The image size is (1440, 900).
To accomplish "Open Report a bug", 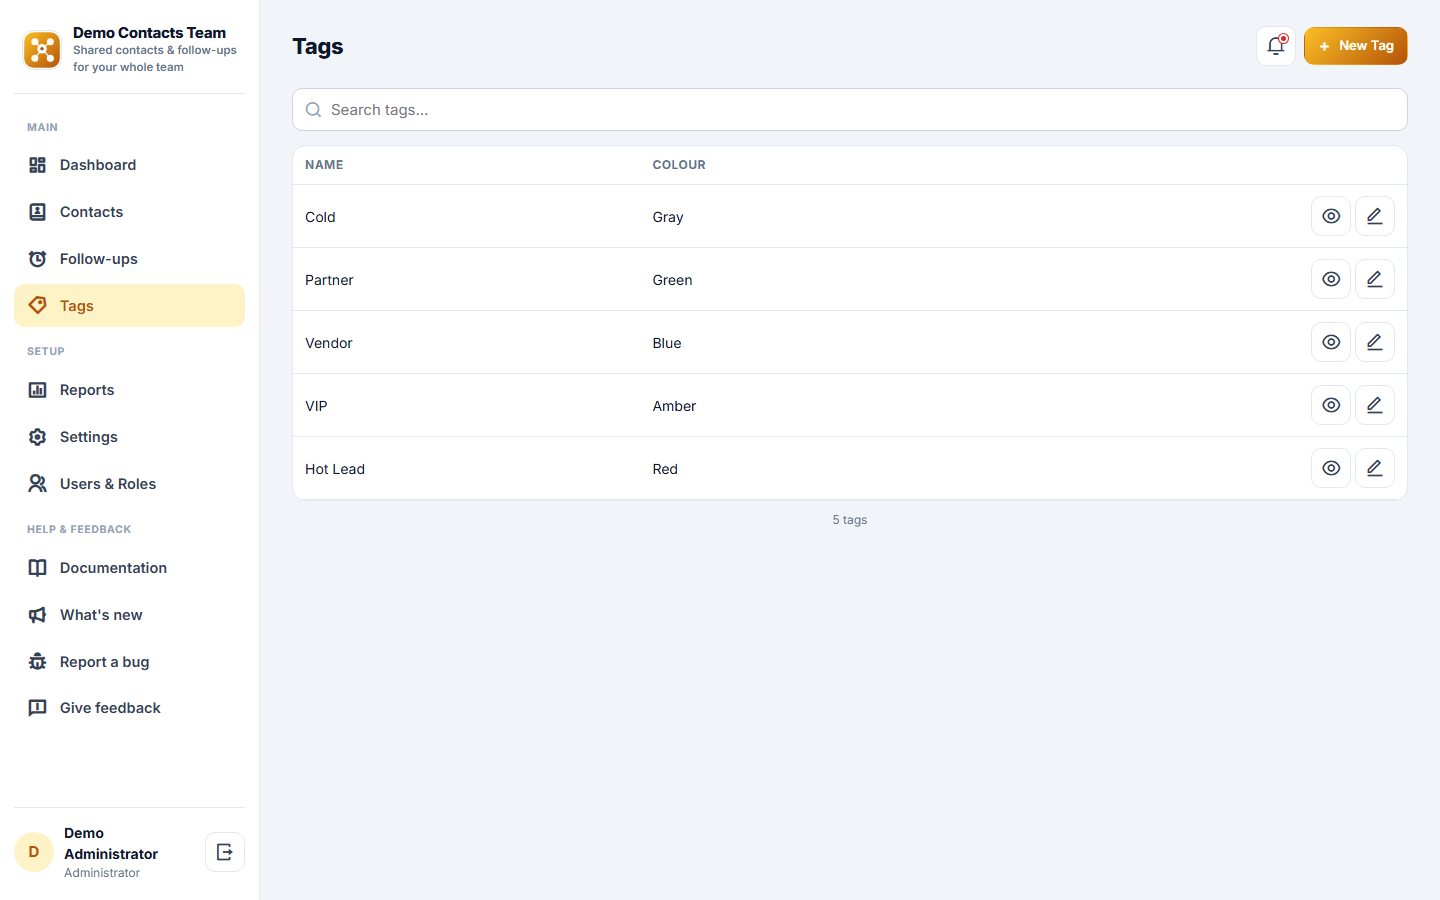I will pos(129,662).
